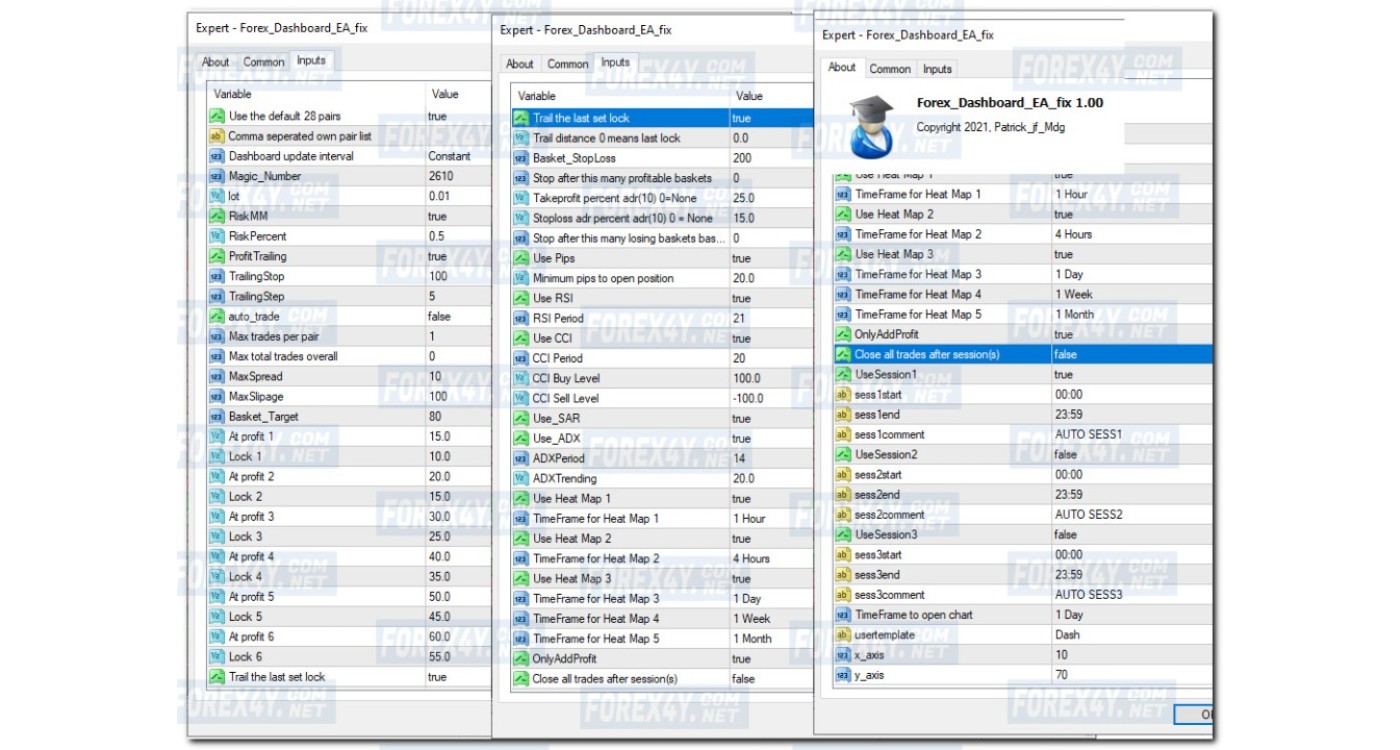Click the icon beside usertemplate variable
The image size is (1400, 750).
[842, 635]
